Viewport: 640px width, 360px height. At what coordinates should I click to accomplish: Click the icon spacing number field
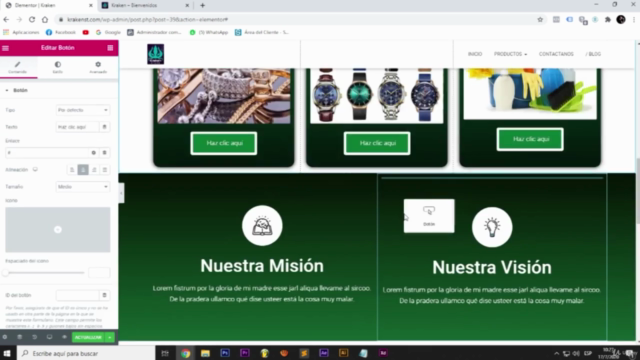(x=99, y=273)
